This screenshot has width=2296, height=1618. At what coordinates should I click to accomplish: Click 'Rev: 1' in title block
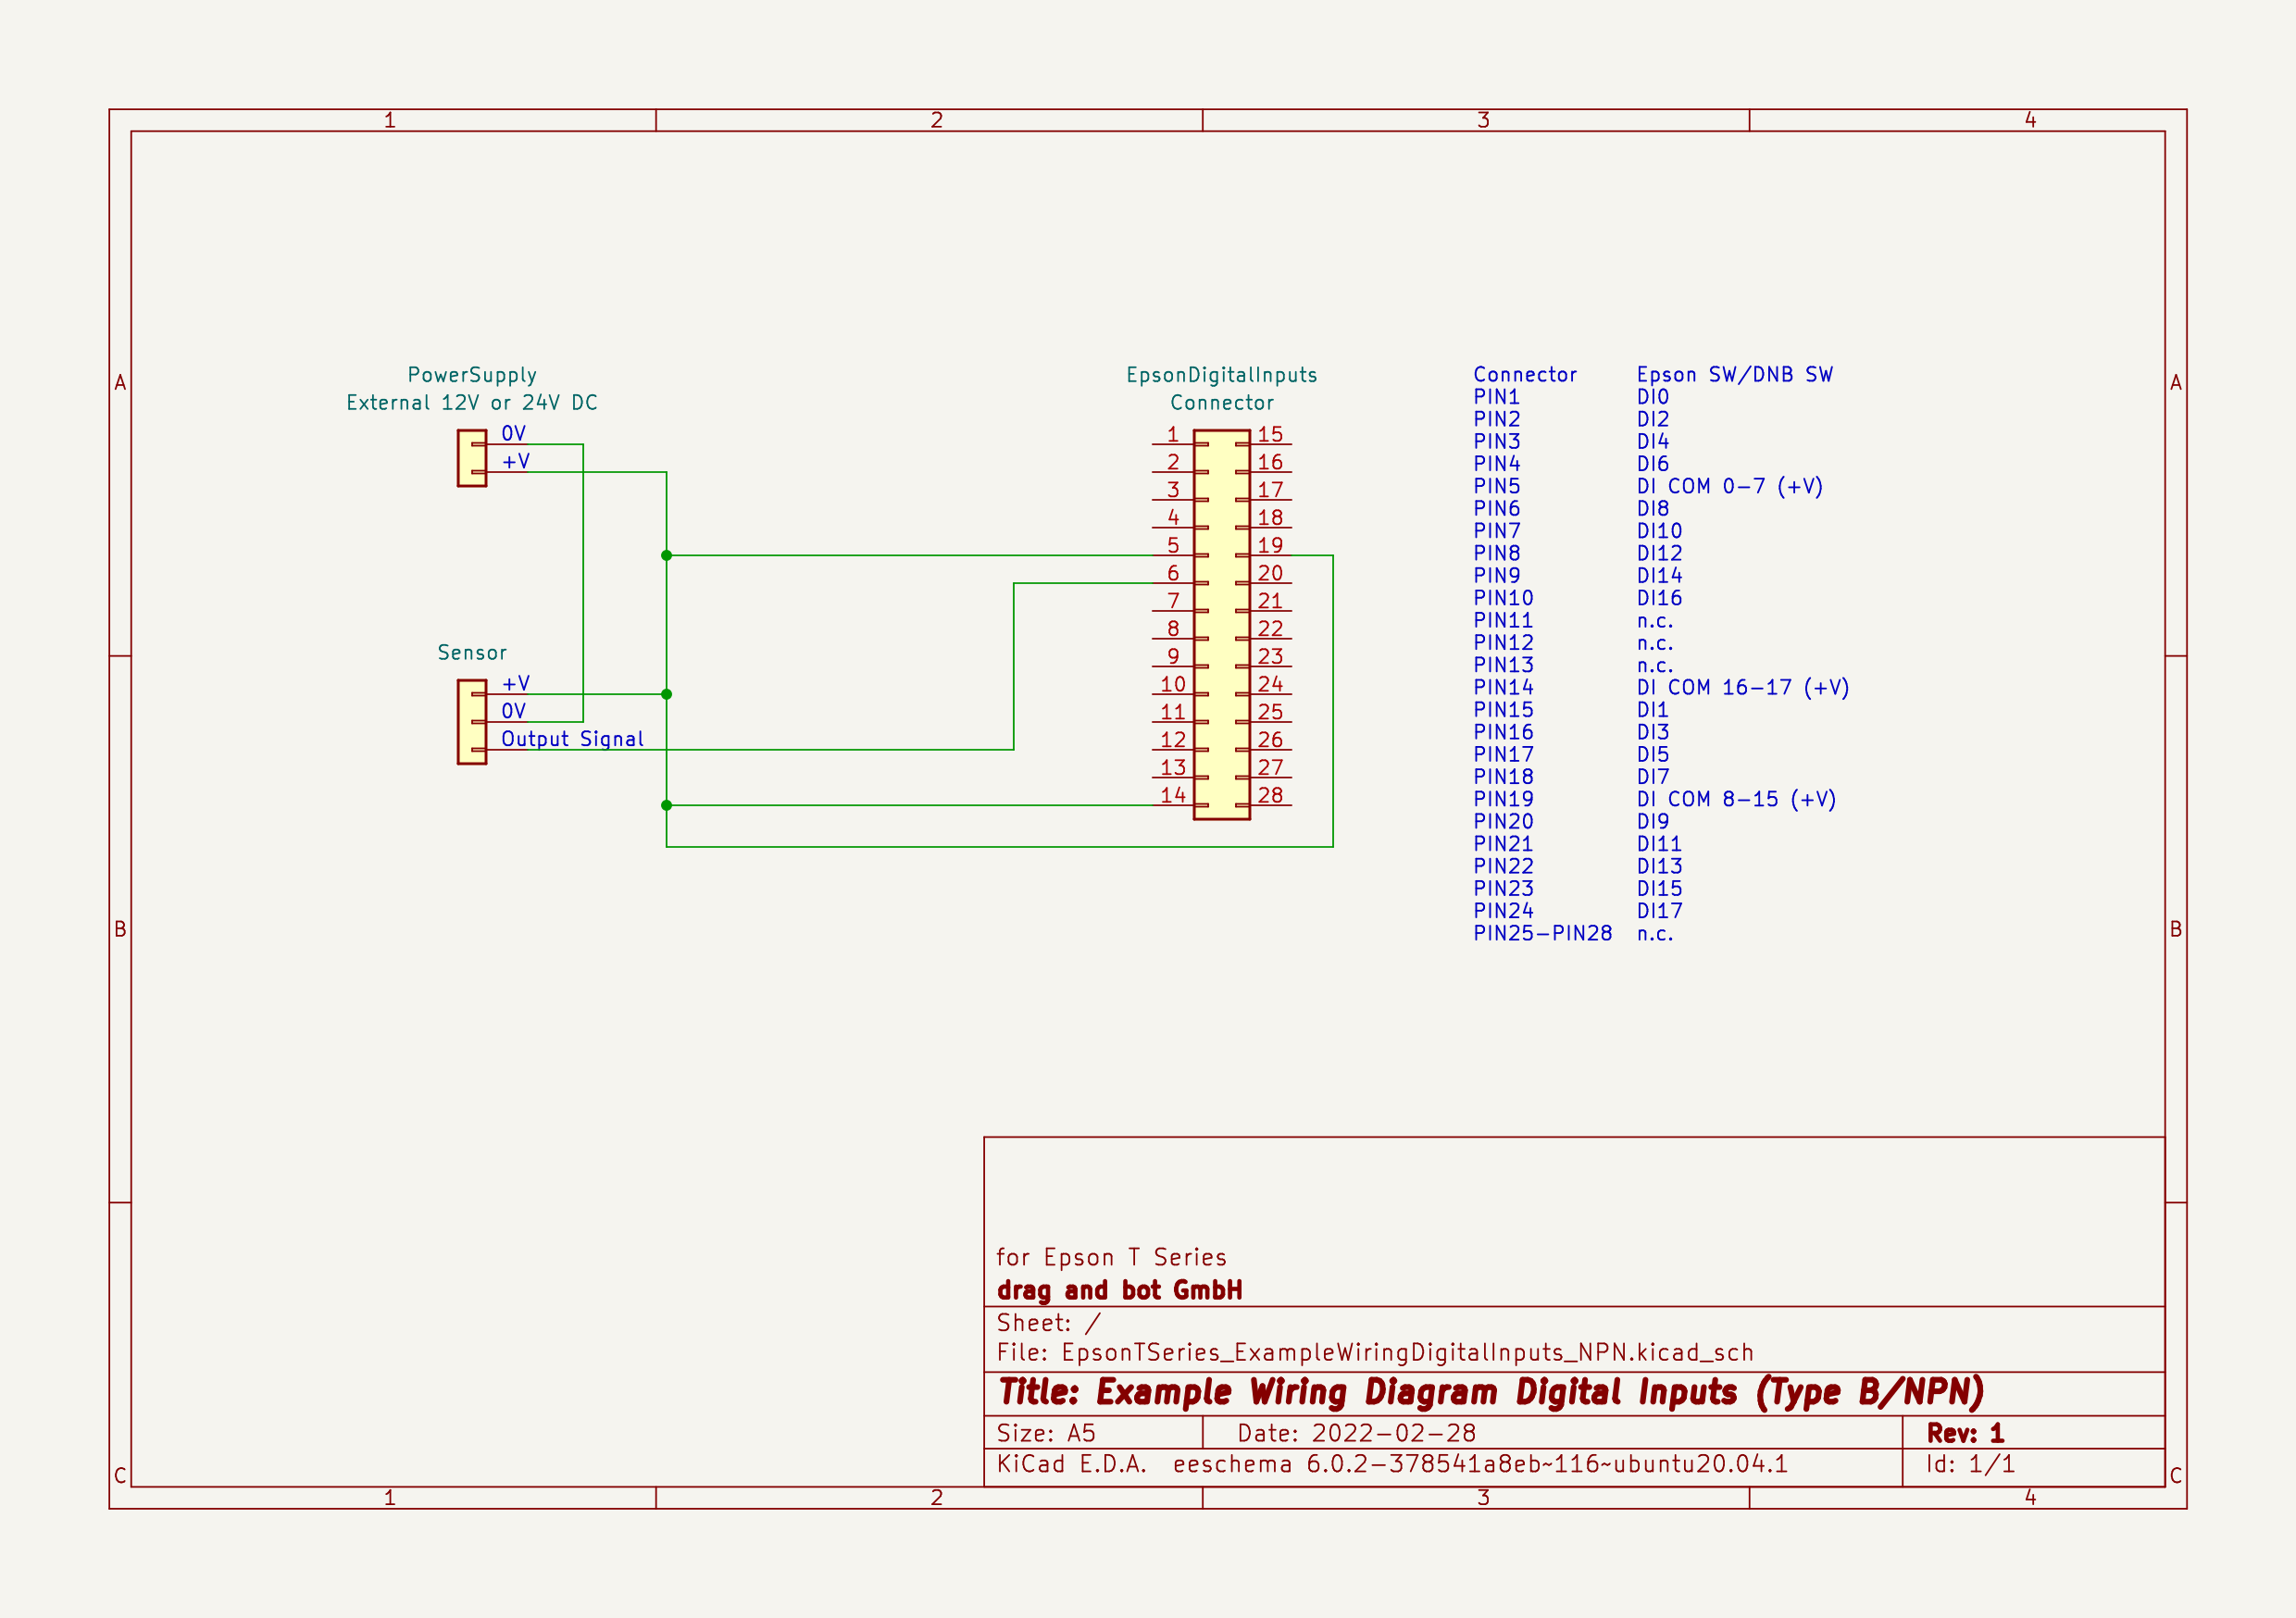coord(1966,1433)
